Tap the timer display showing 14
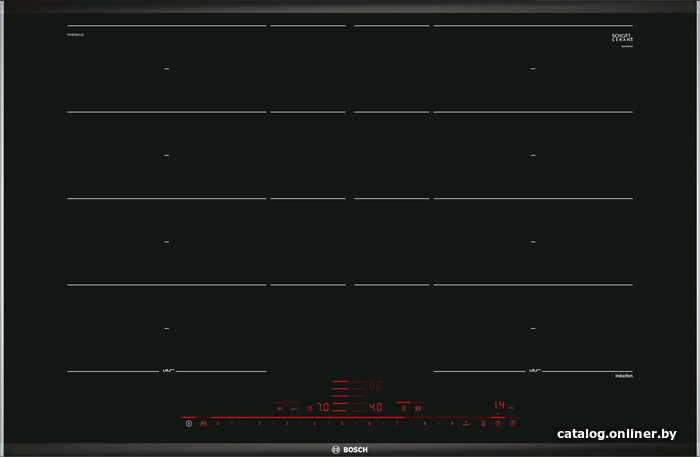 click(498, 406)
